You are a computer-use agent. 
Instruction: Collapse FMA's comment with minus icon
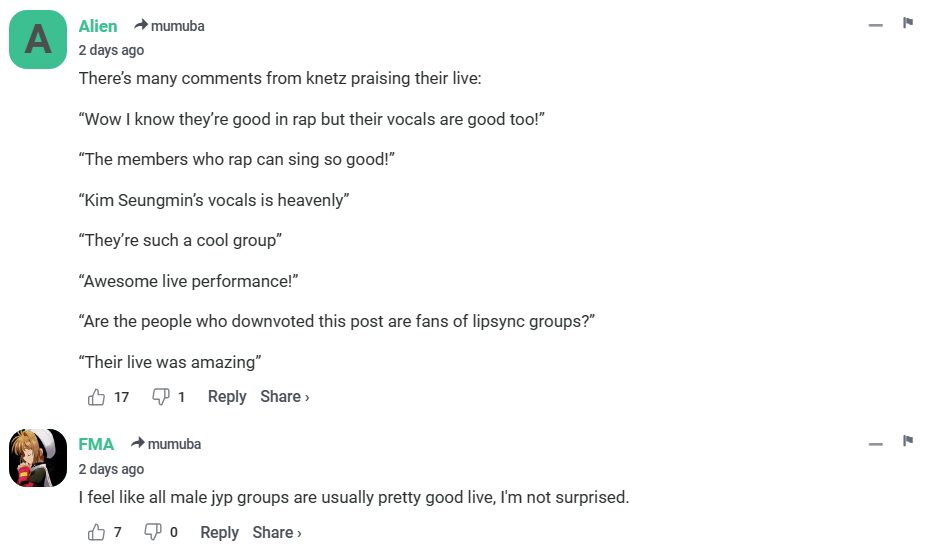point(876,443)
